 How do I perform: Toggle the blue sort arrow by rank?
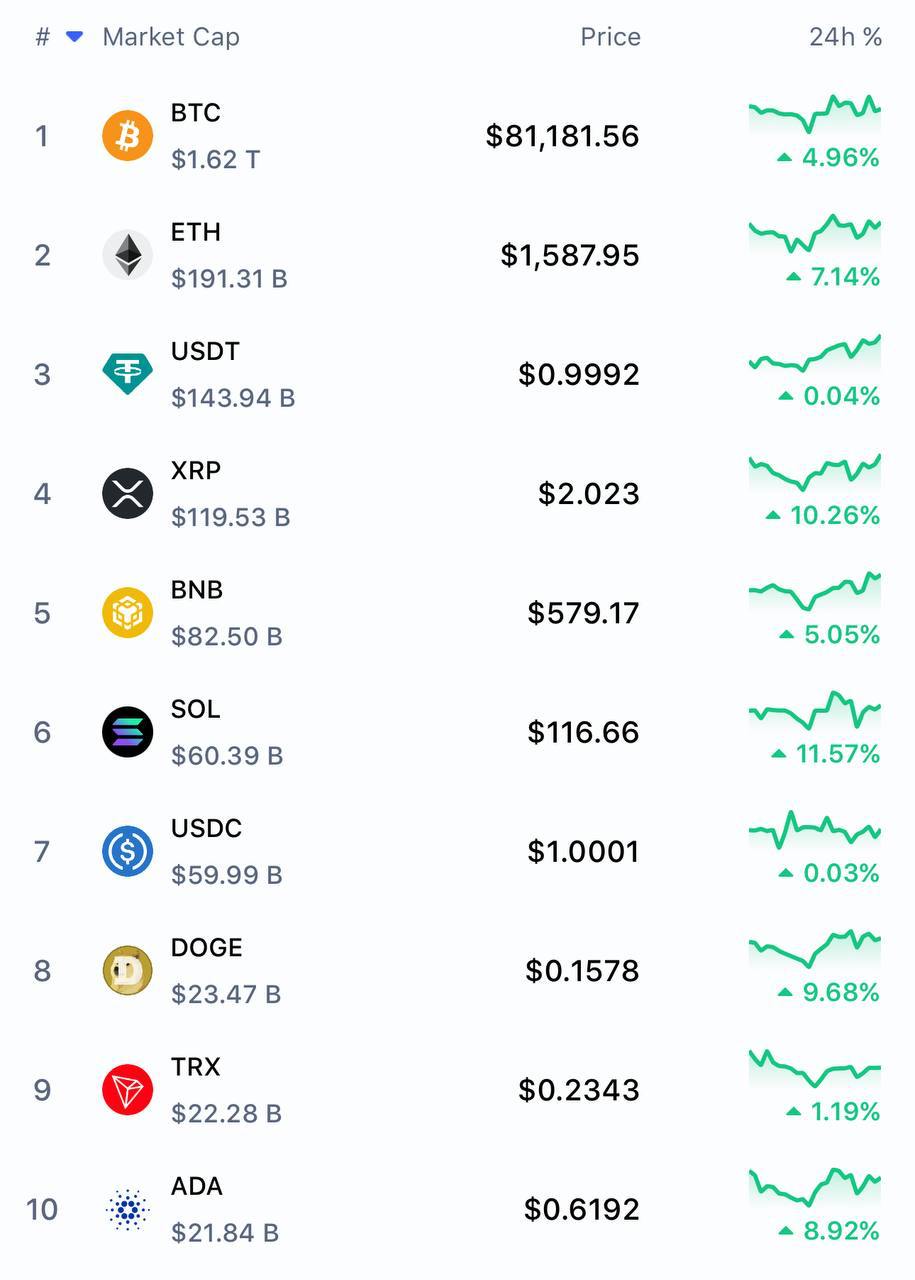(x=74, y=37)
